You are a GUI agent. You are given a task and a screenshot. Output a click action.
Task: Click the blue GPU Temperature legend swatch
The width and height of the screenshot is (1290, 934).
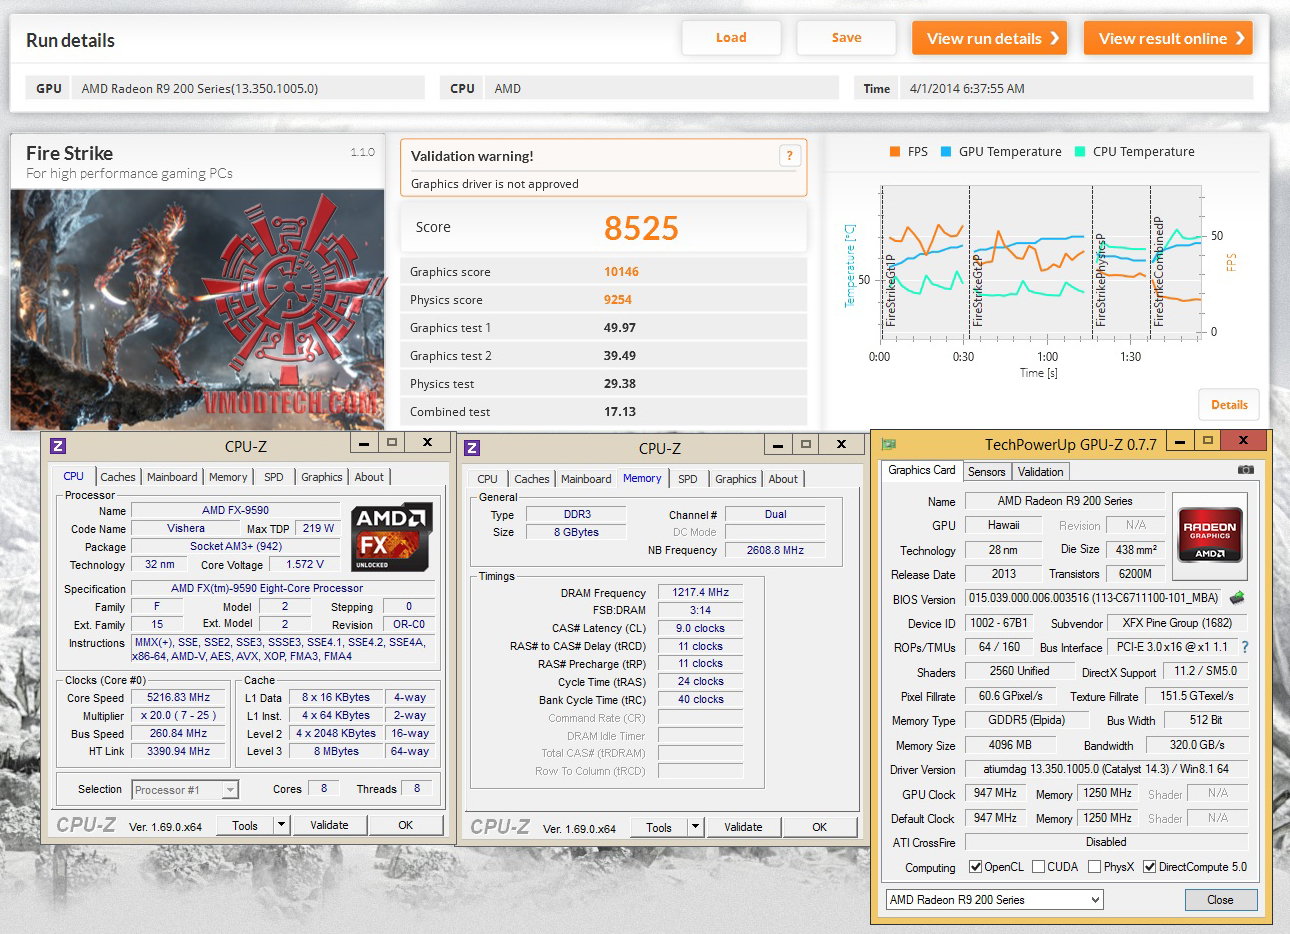945,152
